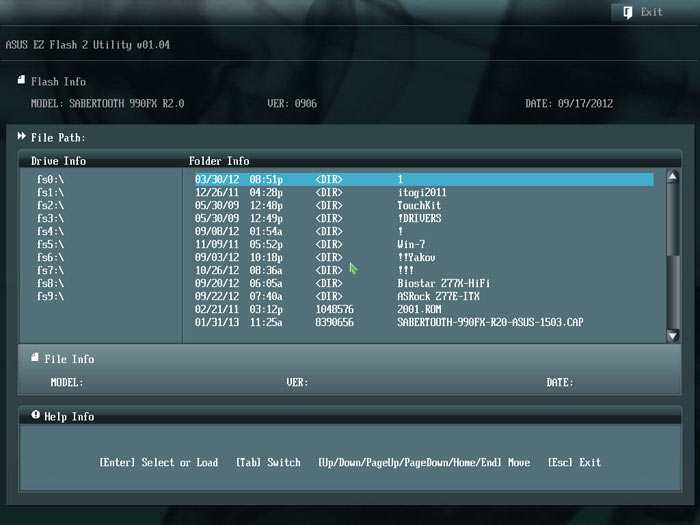700x525 pixels.
Task: Open the itogi2011 folder
Action: [x=424, y=192]
